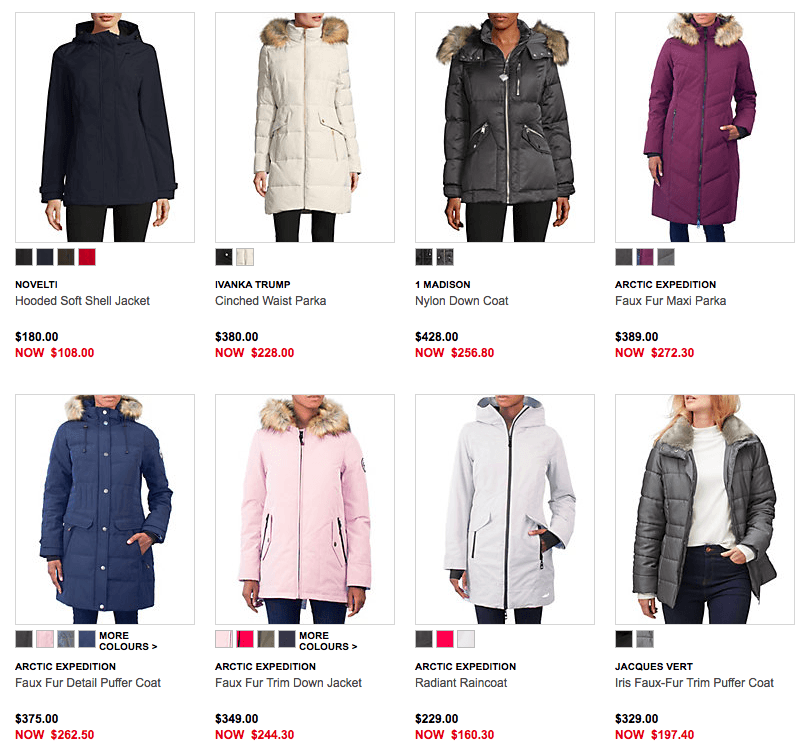807x745 pixels.
Task: Select black swatch under Iris Faux-Fur Trim Puffer Coat
Action: coord(624,639)
